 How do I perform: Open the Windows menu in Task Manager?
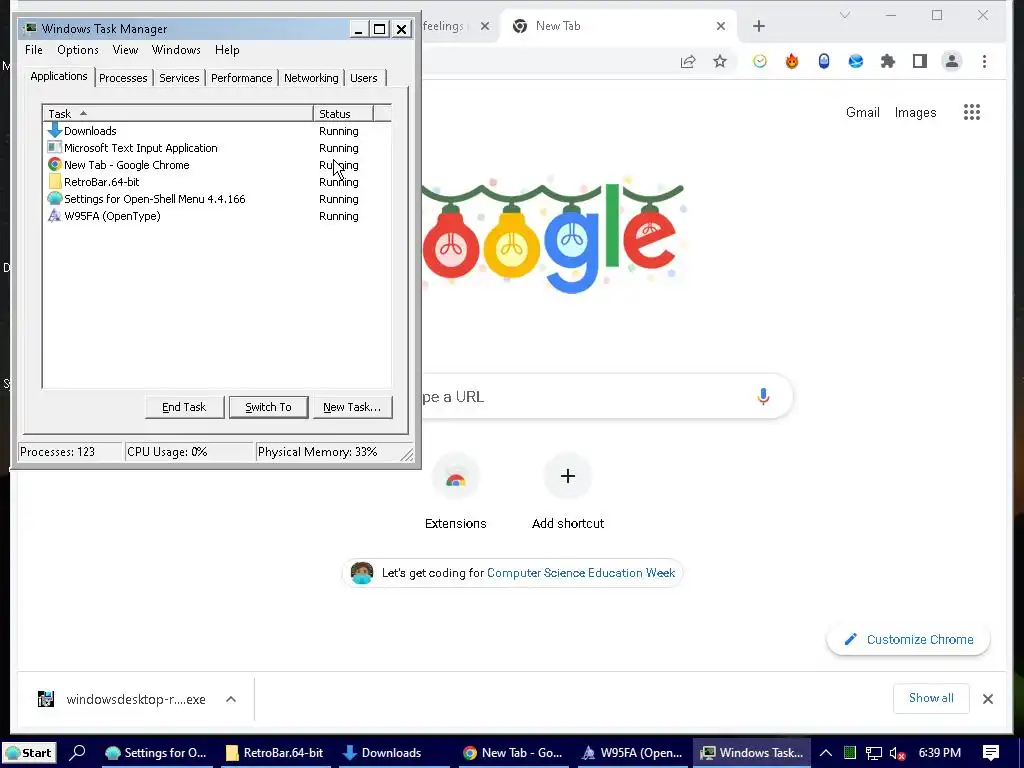[x=176, y=50]
